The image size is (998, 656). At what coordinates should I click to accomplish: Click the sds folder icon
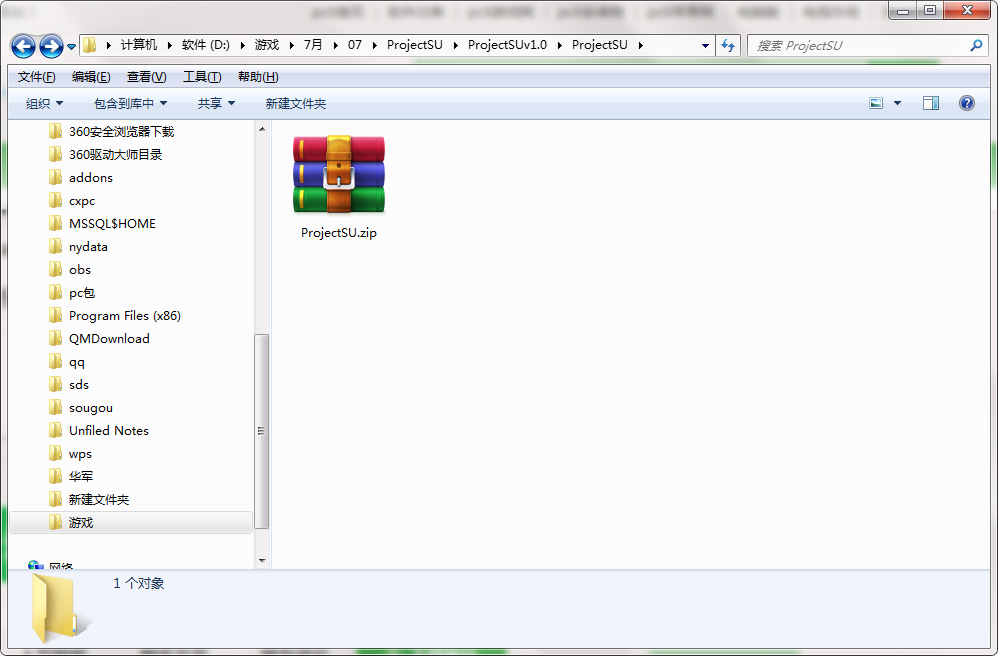coord(55,384)
